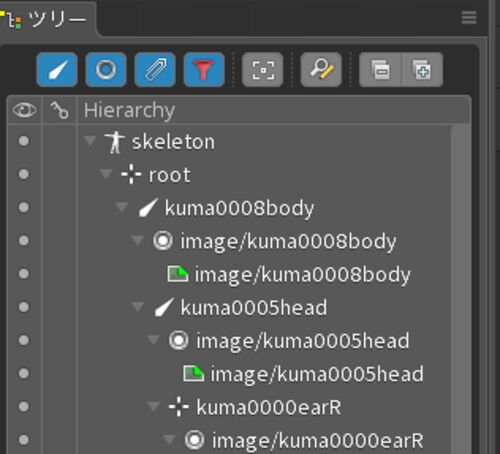Open the tree panel hamburger menu
Image resolution: width=500 pixels, height=454 pixels.
[469, 17]
